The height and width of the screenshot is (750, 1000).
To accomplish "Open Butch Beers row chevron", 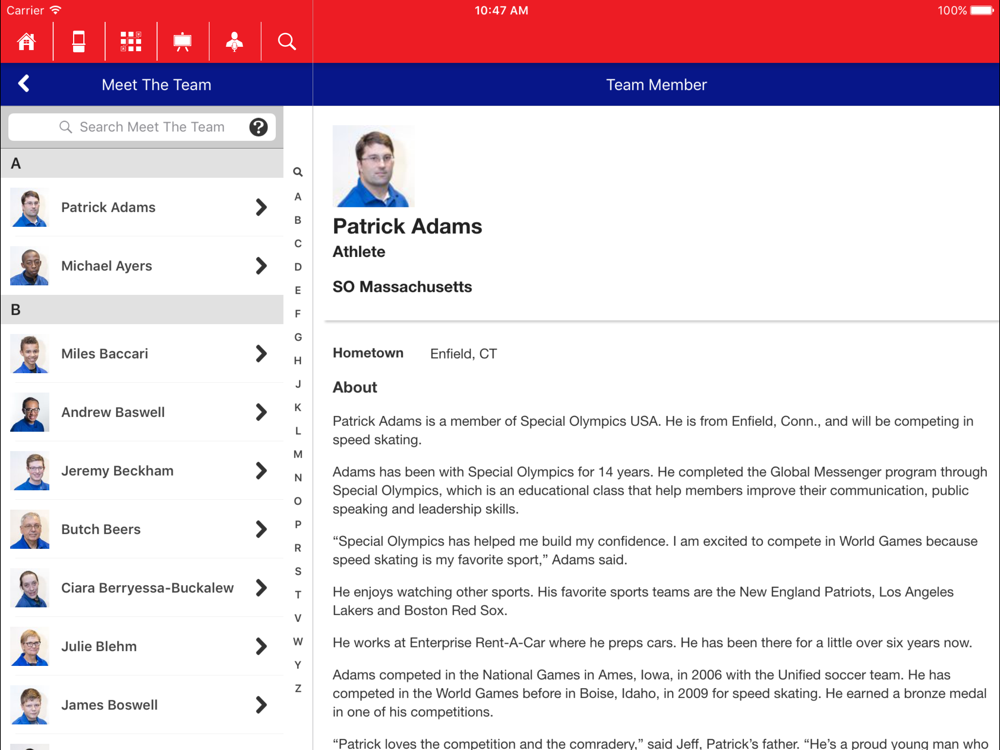I will pos(261,529).
